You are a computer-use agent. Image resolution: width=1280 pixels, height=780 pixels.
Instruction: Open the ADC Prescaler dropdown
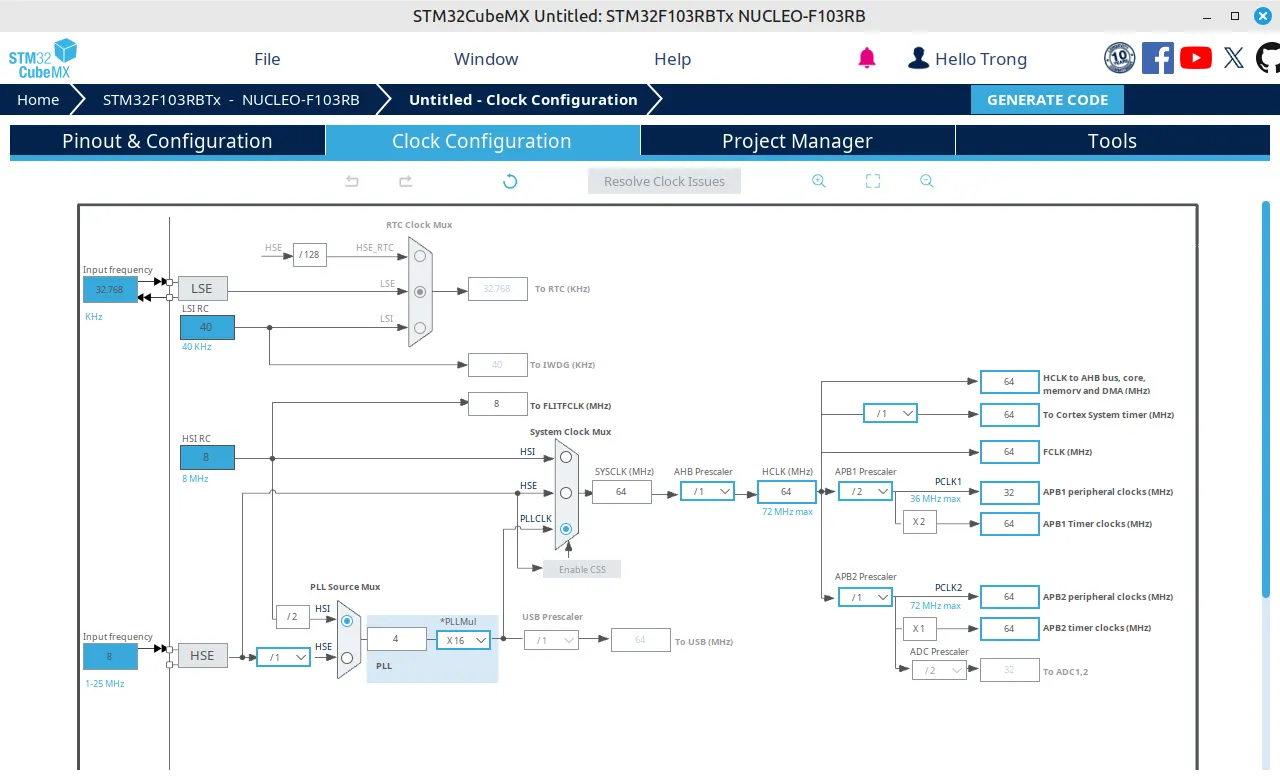coord(939,670)
